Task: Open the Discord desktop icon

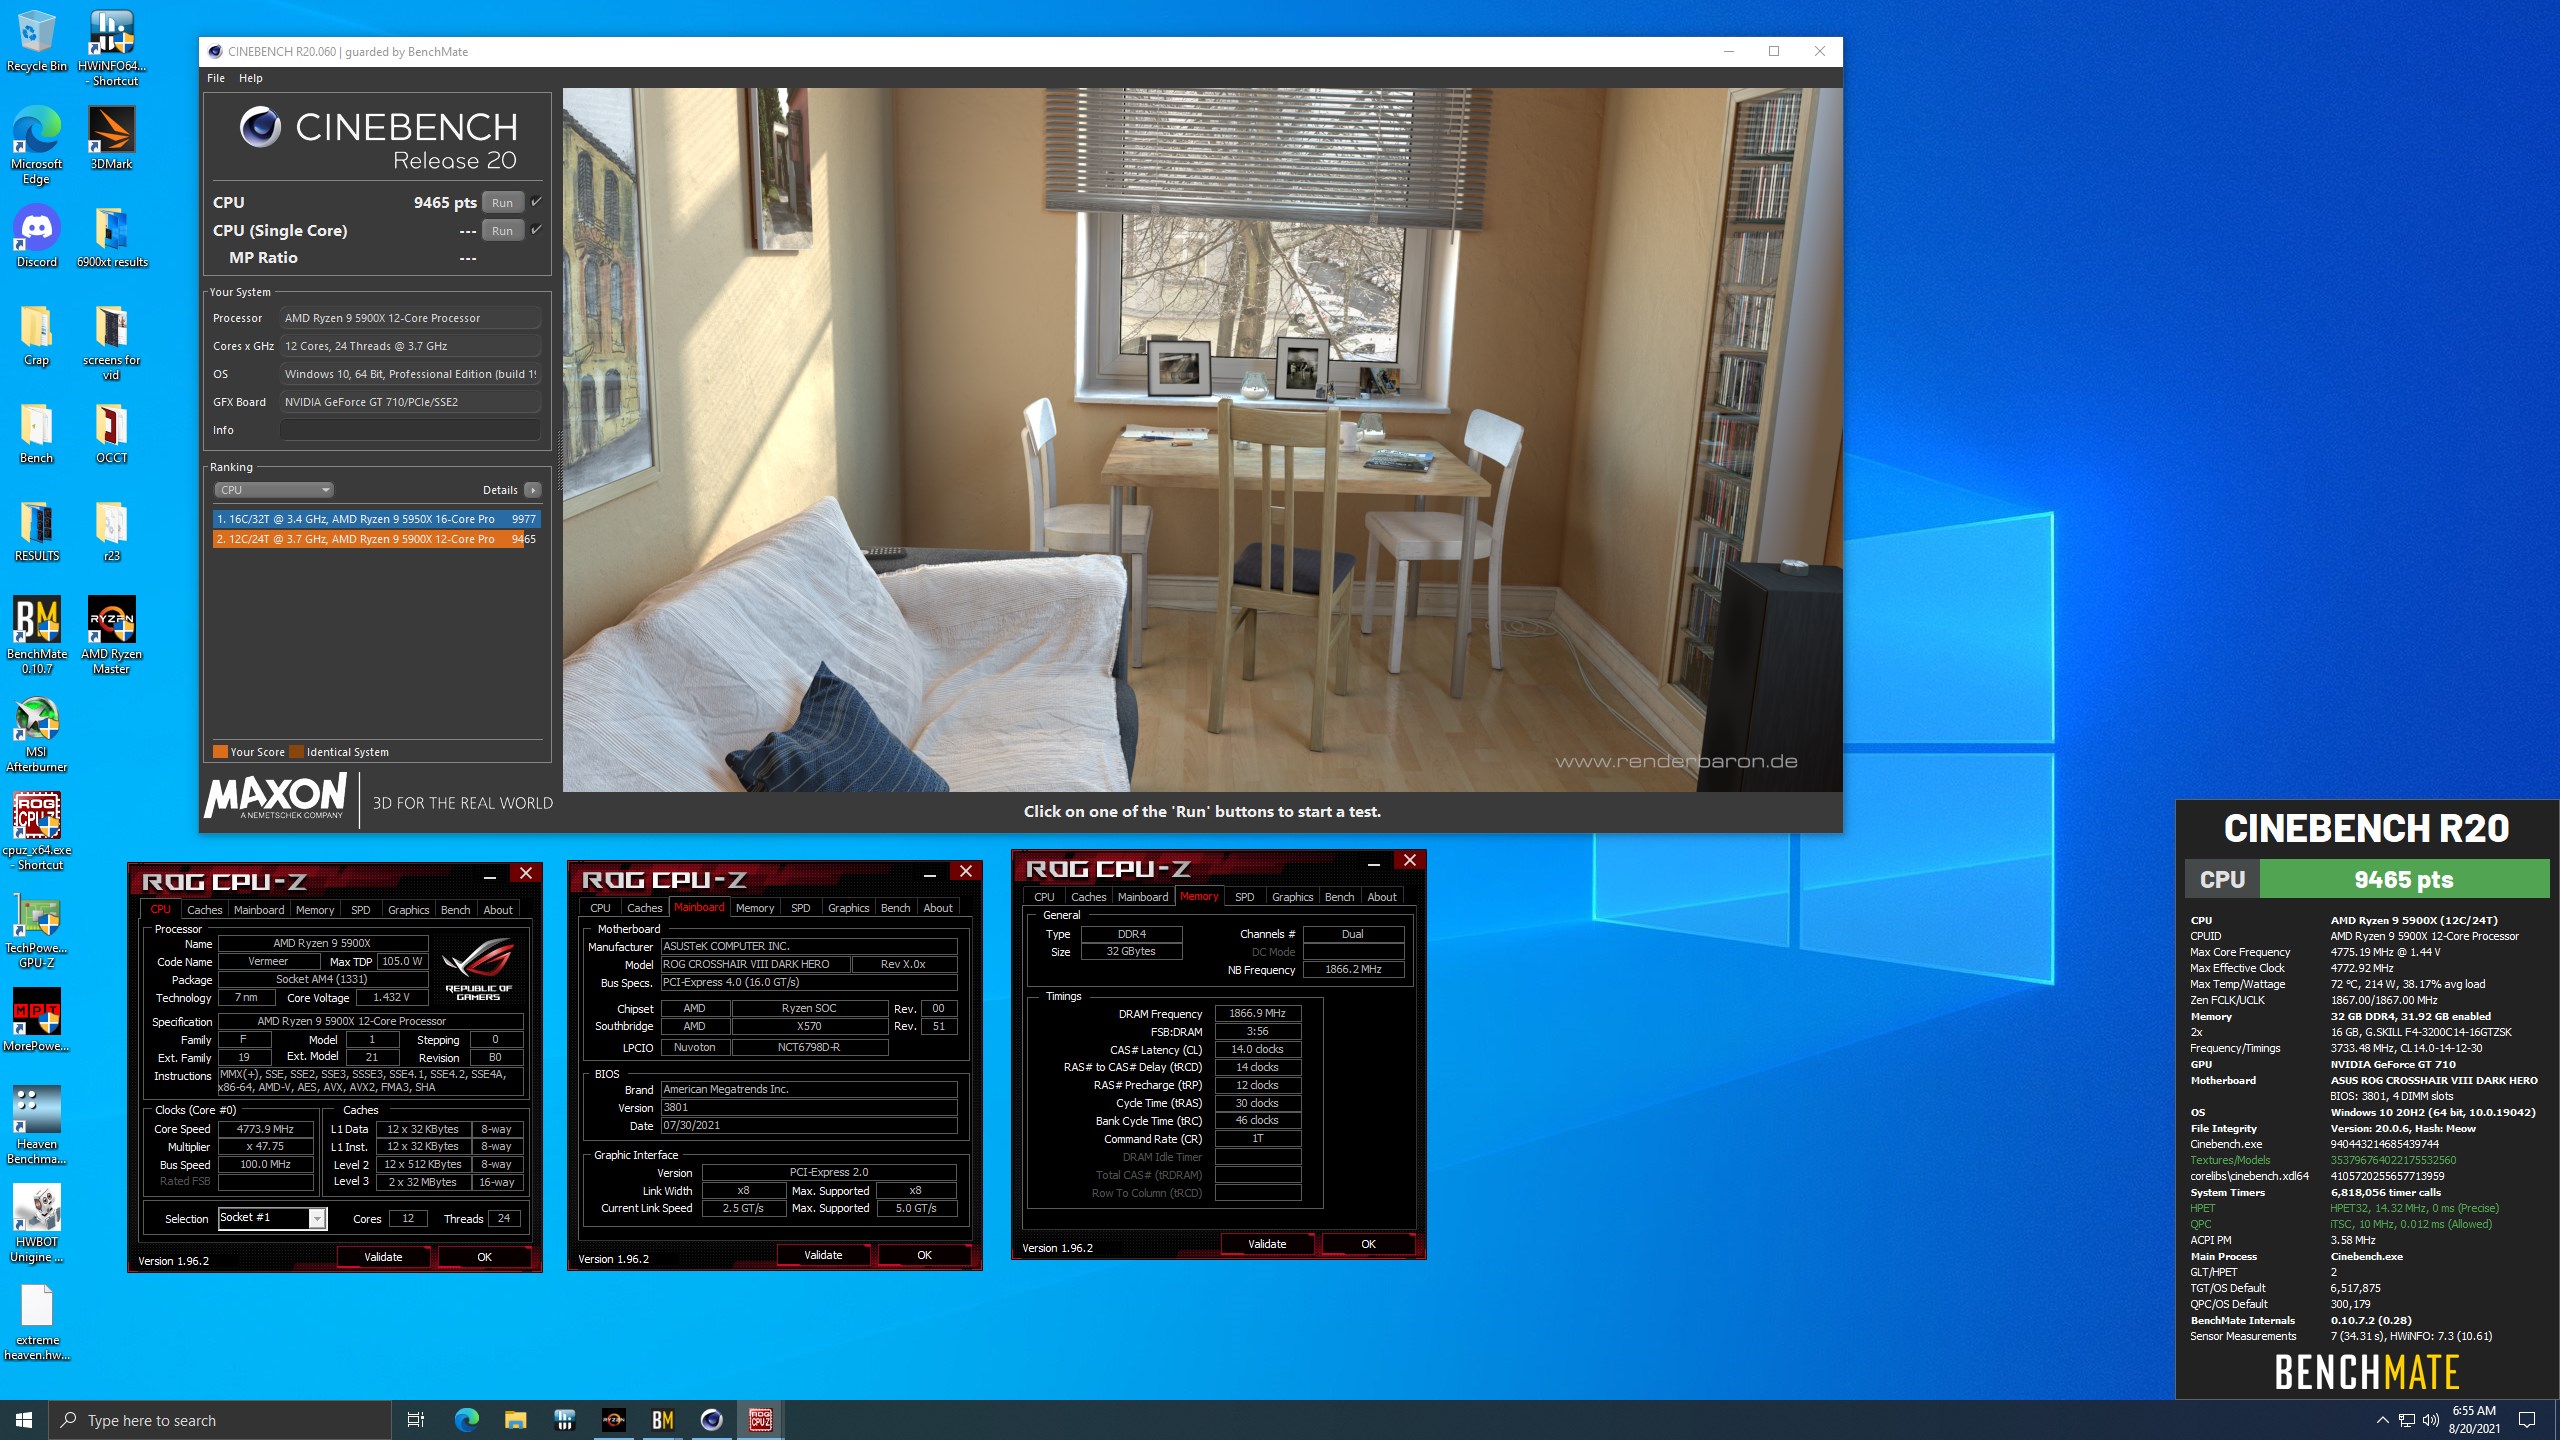Action: click(36, 236)
